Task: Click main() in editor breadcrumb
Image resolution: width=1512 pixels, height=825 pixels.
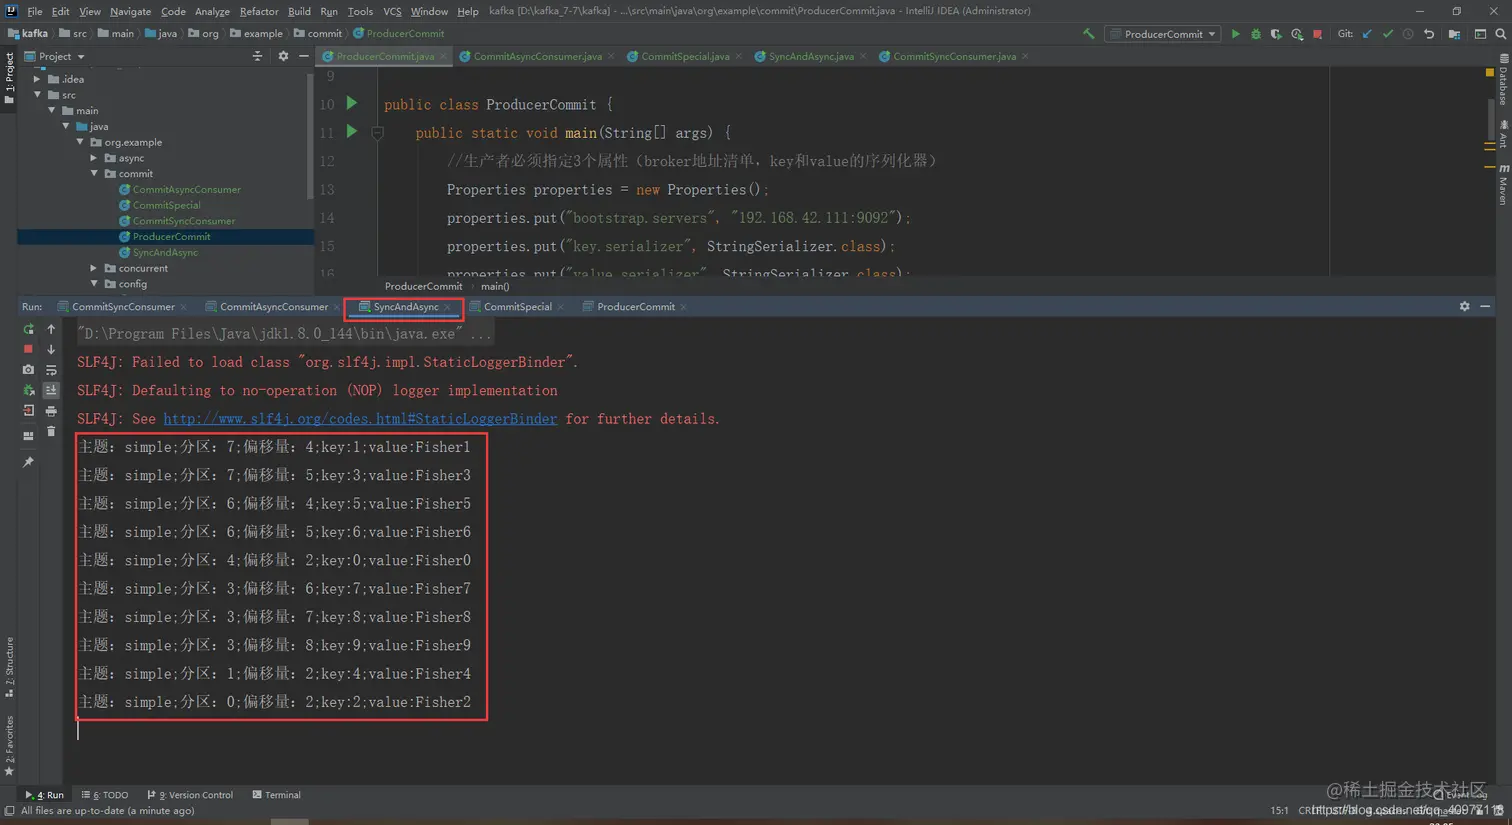Action: (495, 286)
